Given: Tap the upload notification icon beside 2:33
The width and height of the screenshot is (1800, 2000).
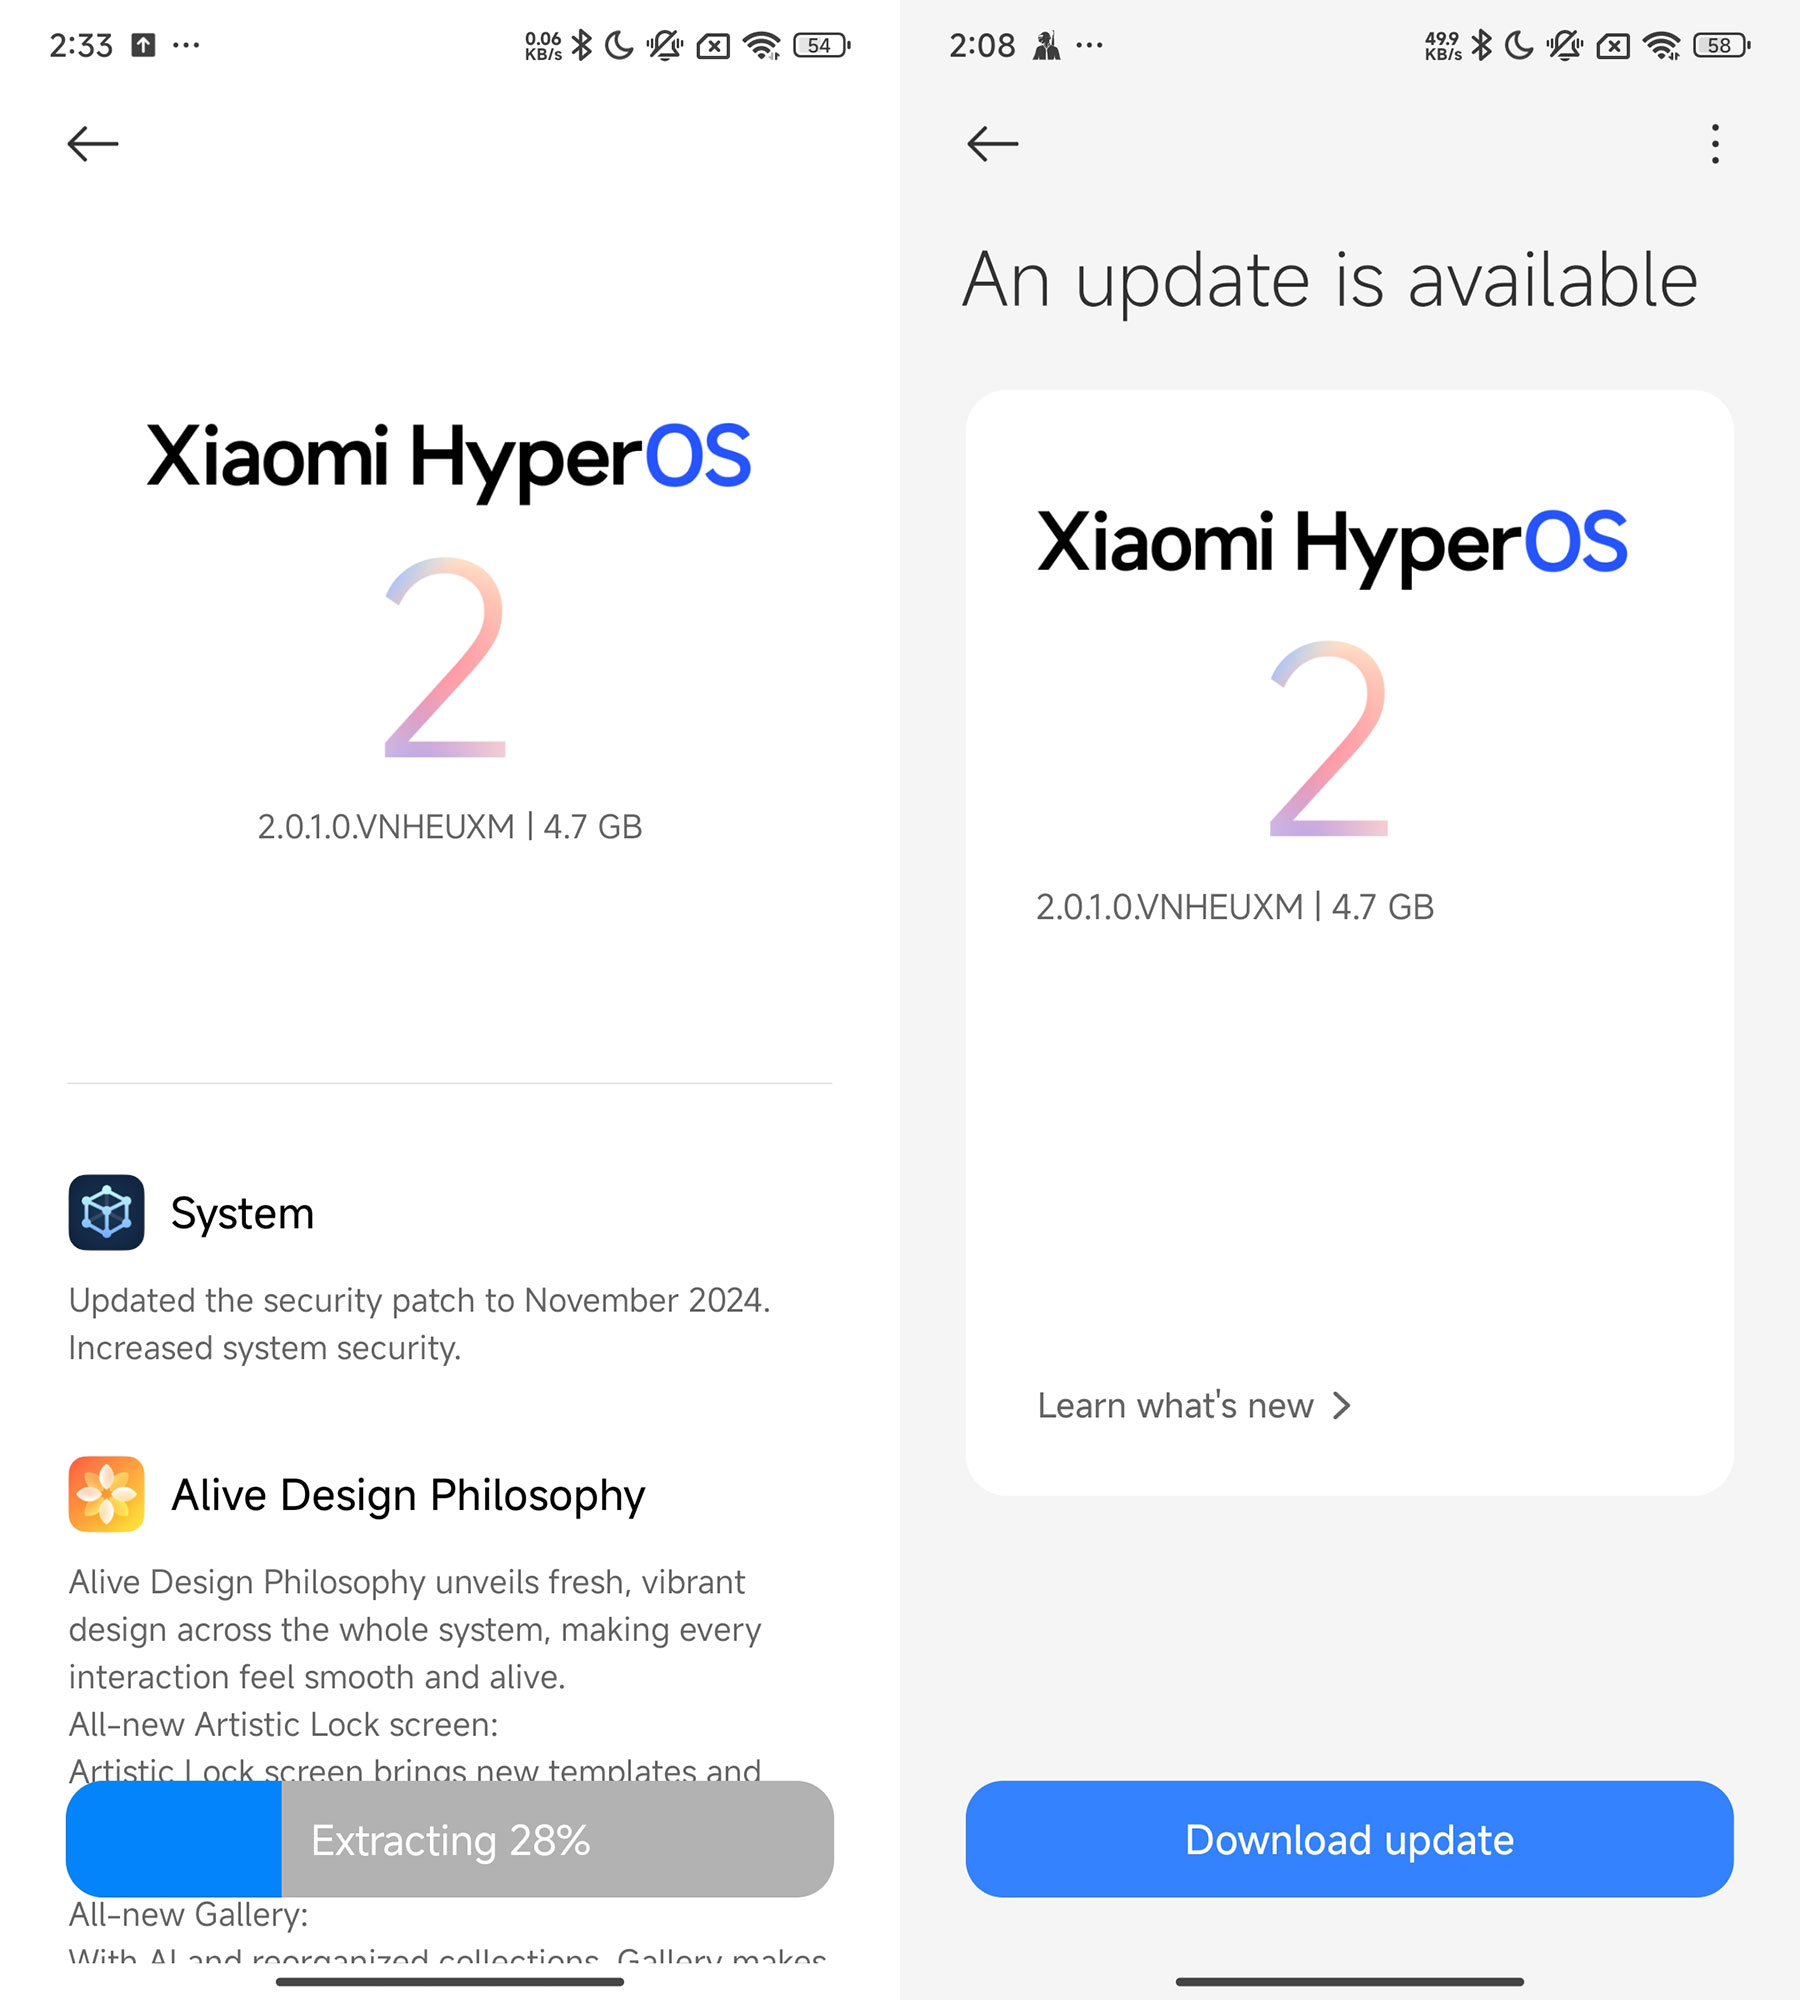Looking at the screenshot, I should click(x=143, y=45).
